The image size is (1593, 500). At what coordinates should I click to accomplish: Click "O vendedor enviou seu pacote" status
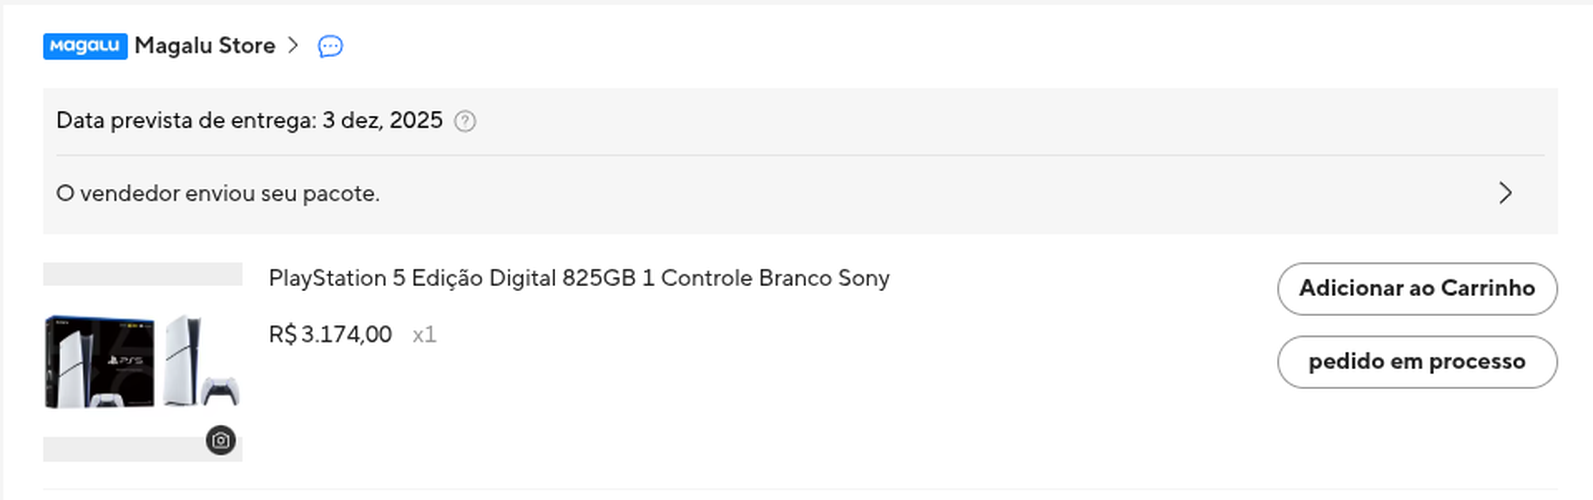[218, 193]
